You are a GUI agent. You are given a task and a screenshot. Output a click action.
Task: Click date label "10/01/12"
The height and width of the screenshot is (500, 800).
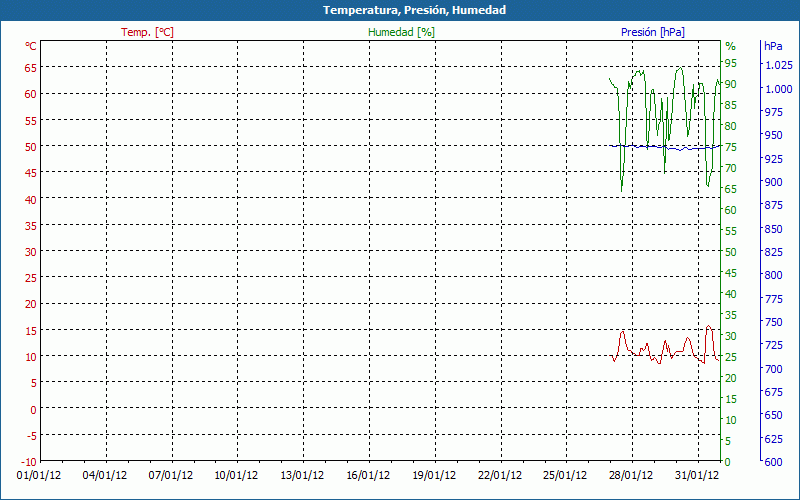(236, 476)
